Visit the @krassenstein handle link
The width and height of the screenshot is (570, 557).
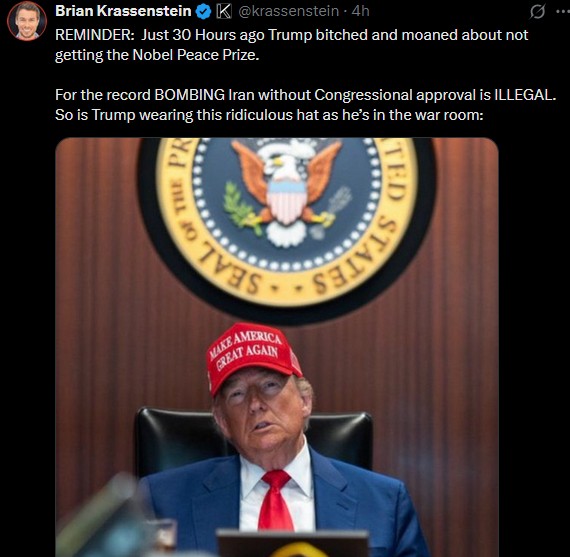pyautogui.click(x=289, y=12)
